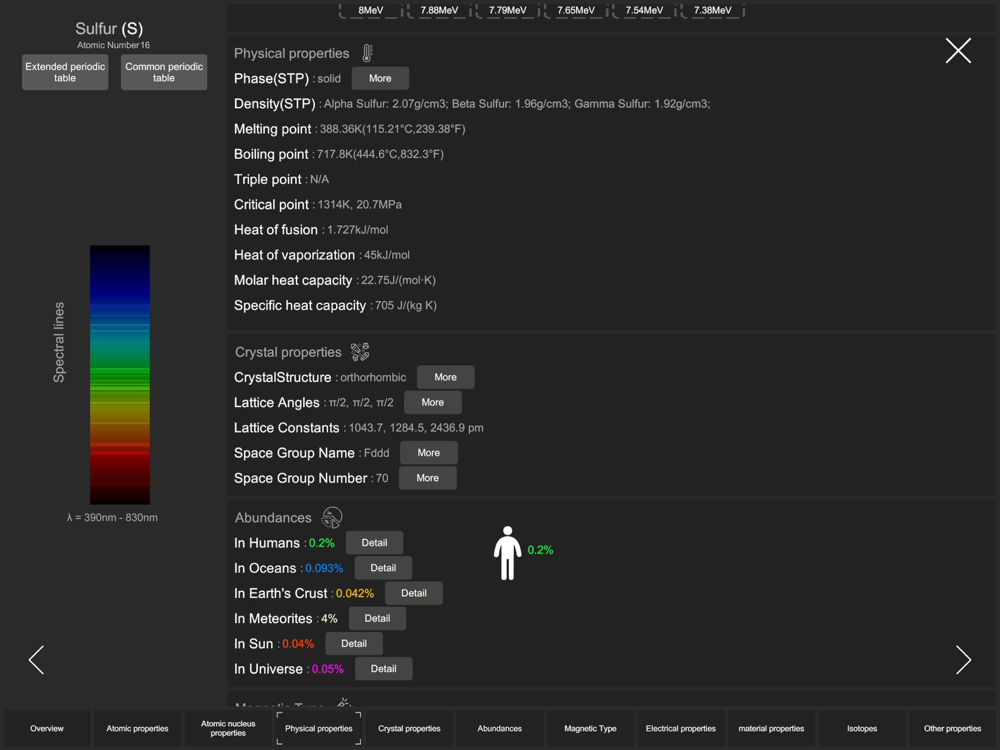
Task: Select the Magnetic Type tab
Action: 590,728
